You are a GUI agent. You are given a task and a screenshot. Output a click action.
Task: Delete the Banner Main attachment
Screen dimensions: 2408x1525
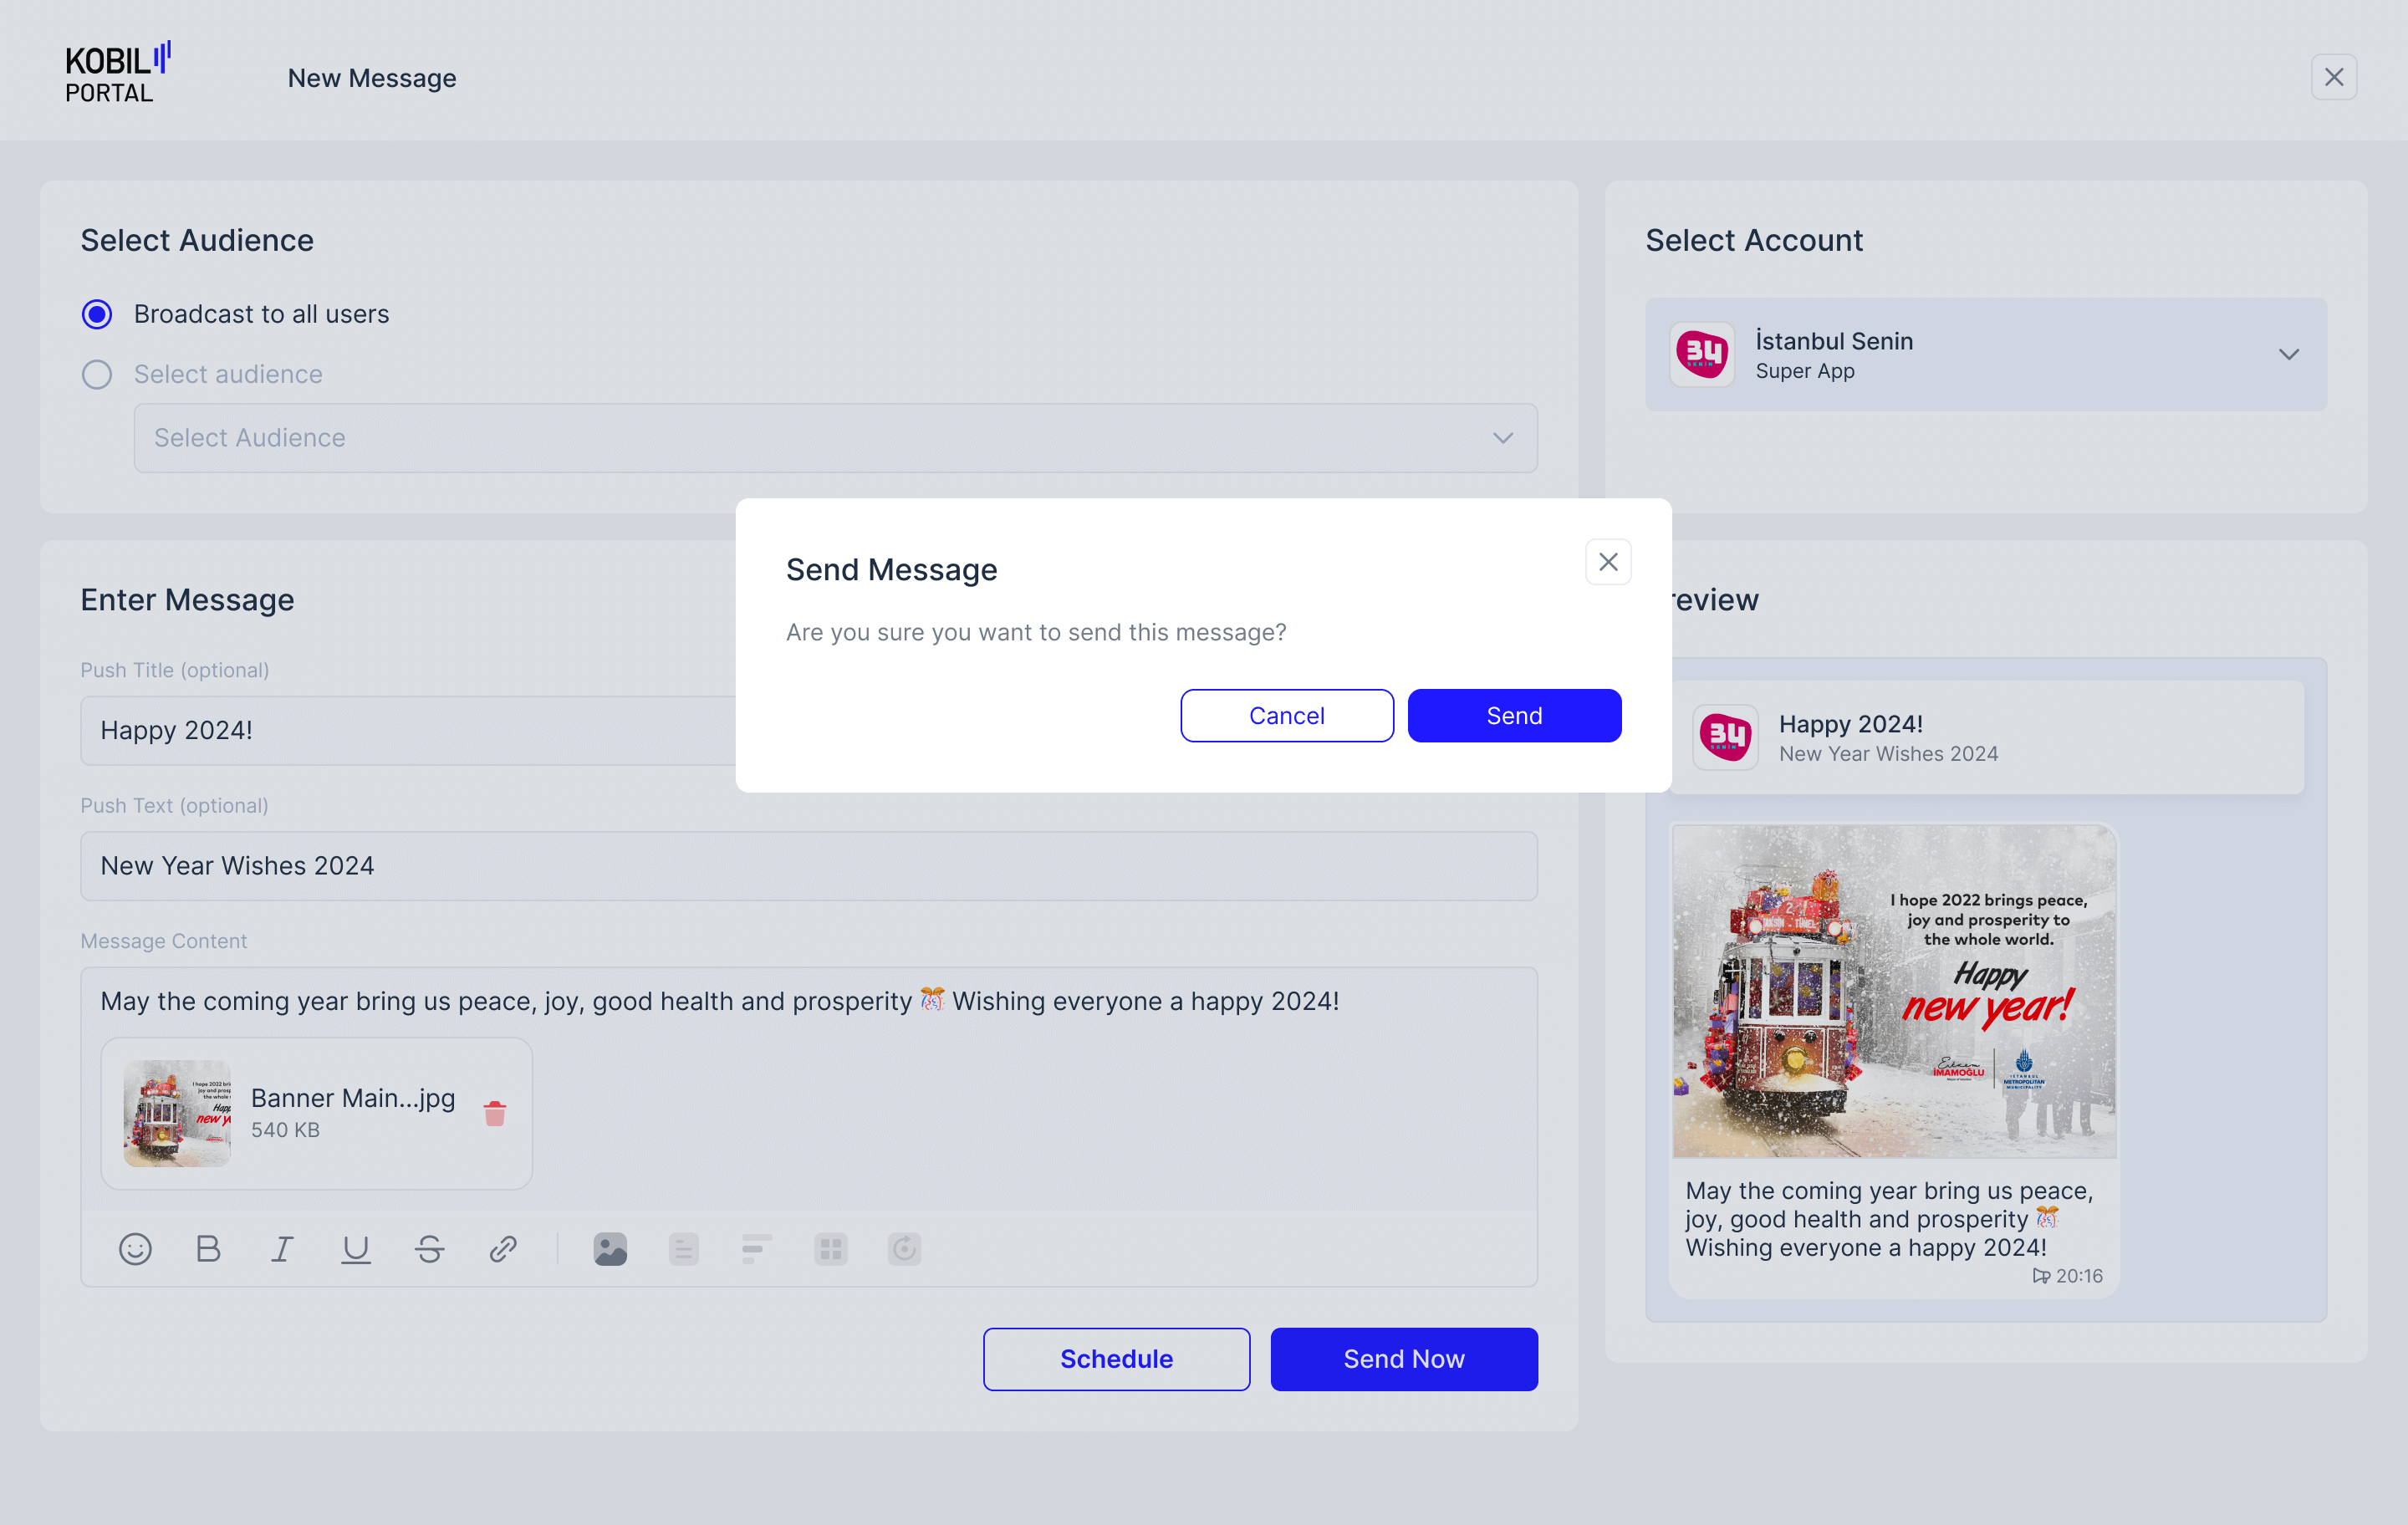494,1113
